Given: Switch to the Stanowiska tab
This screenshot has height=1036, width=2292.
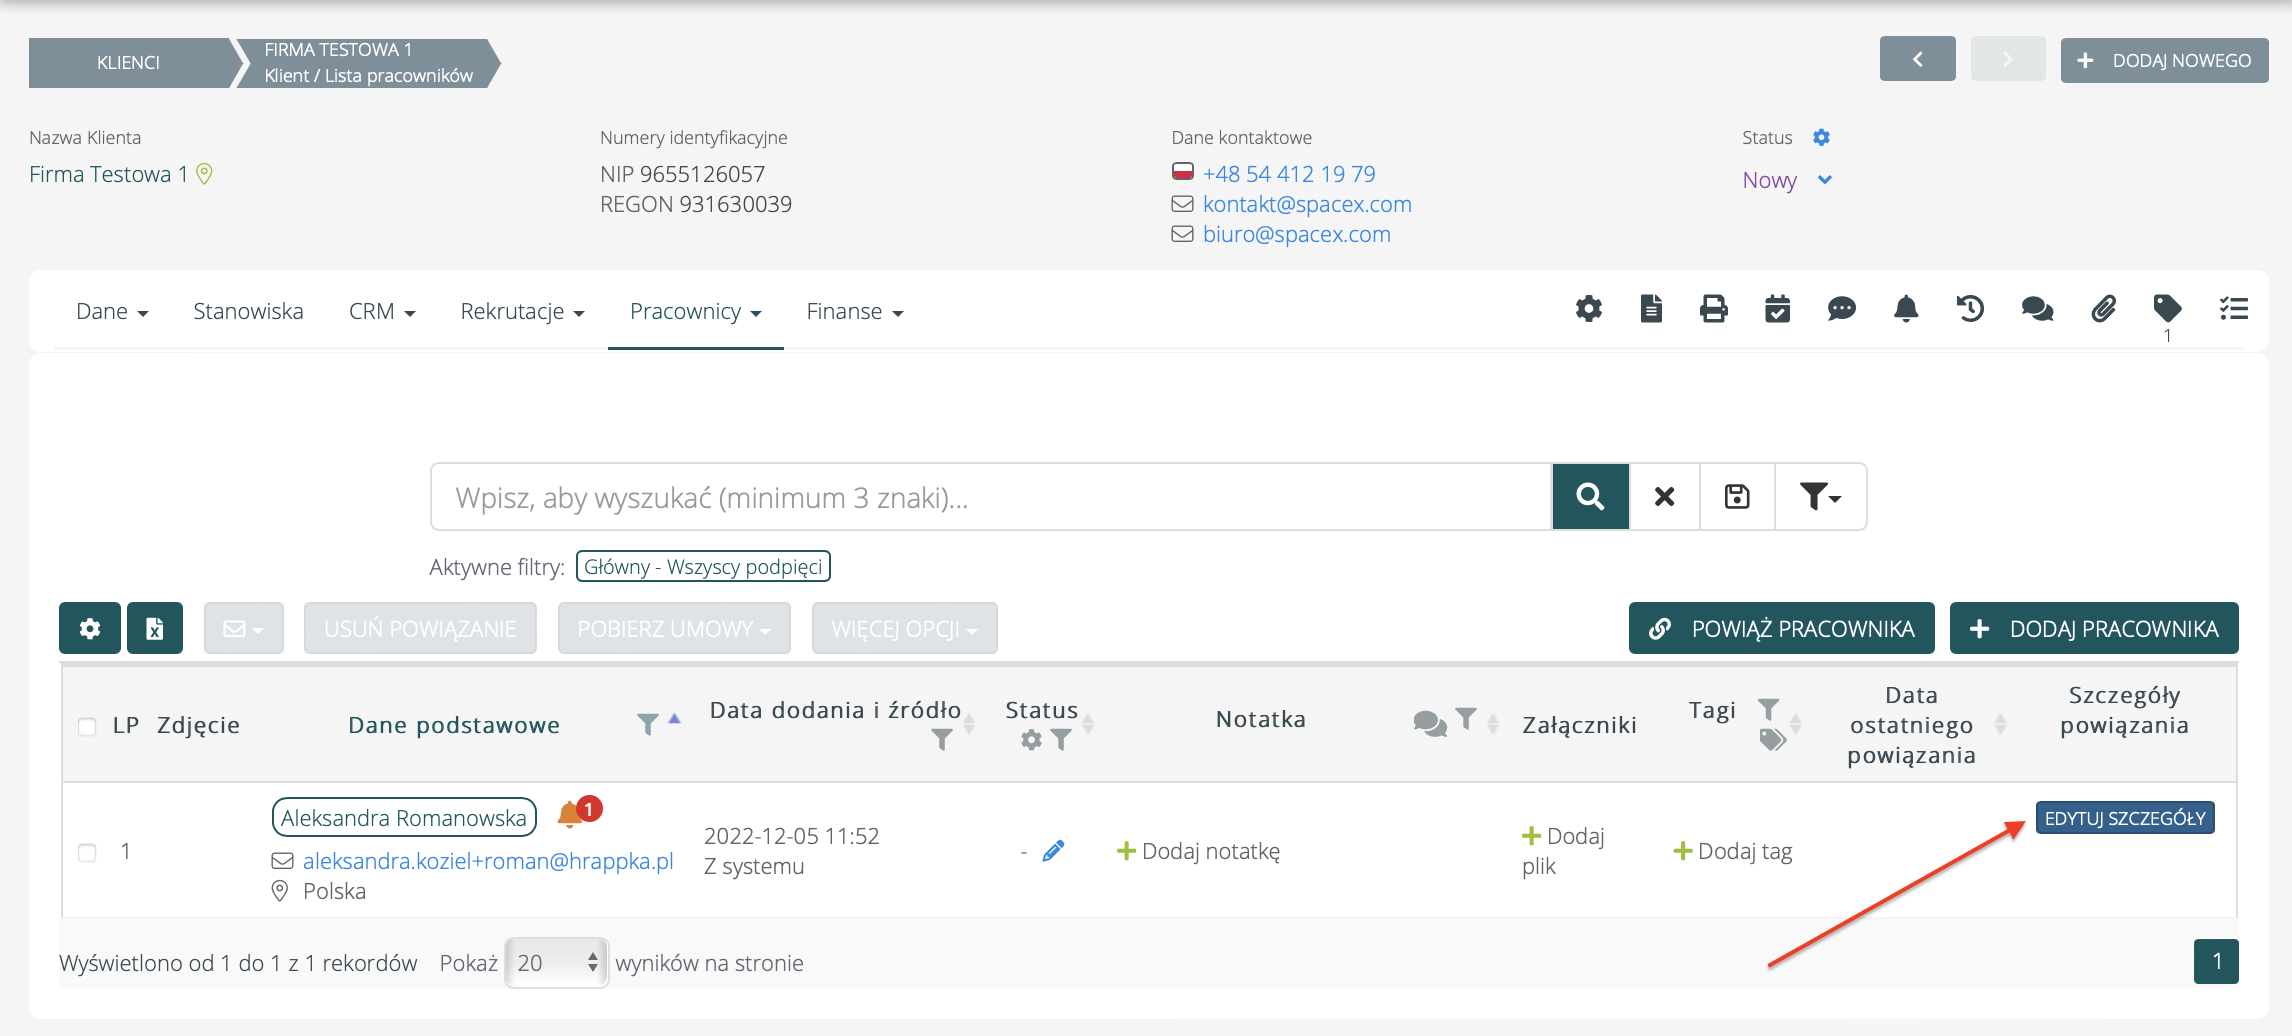Looking at the screenshot, I should (248, 312).
